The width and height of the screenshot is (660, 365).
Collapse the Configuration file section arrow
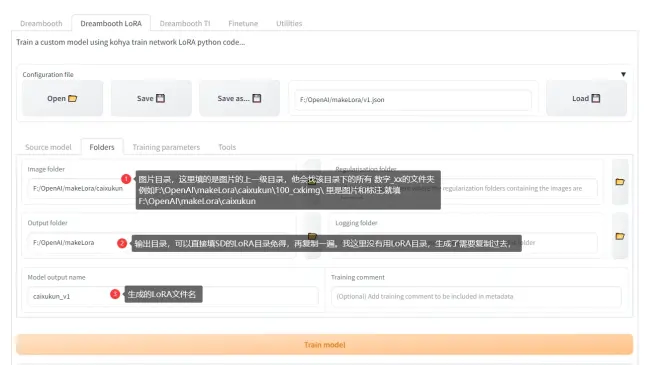click(x=623, y=75)
